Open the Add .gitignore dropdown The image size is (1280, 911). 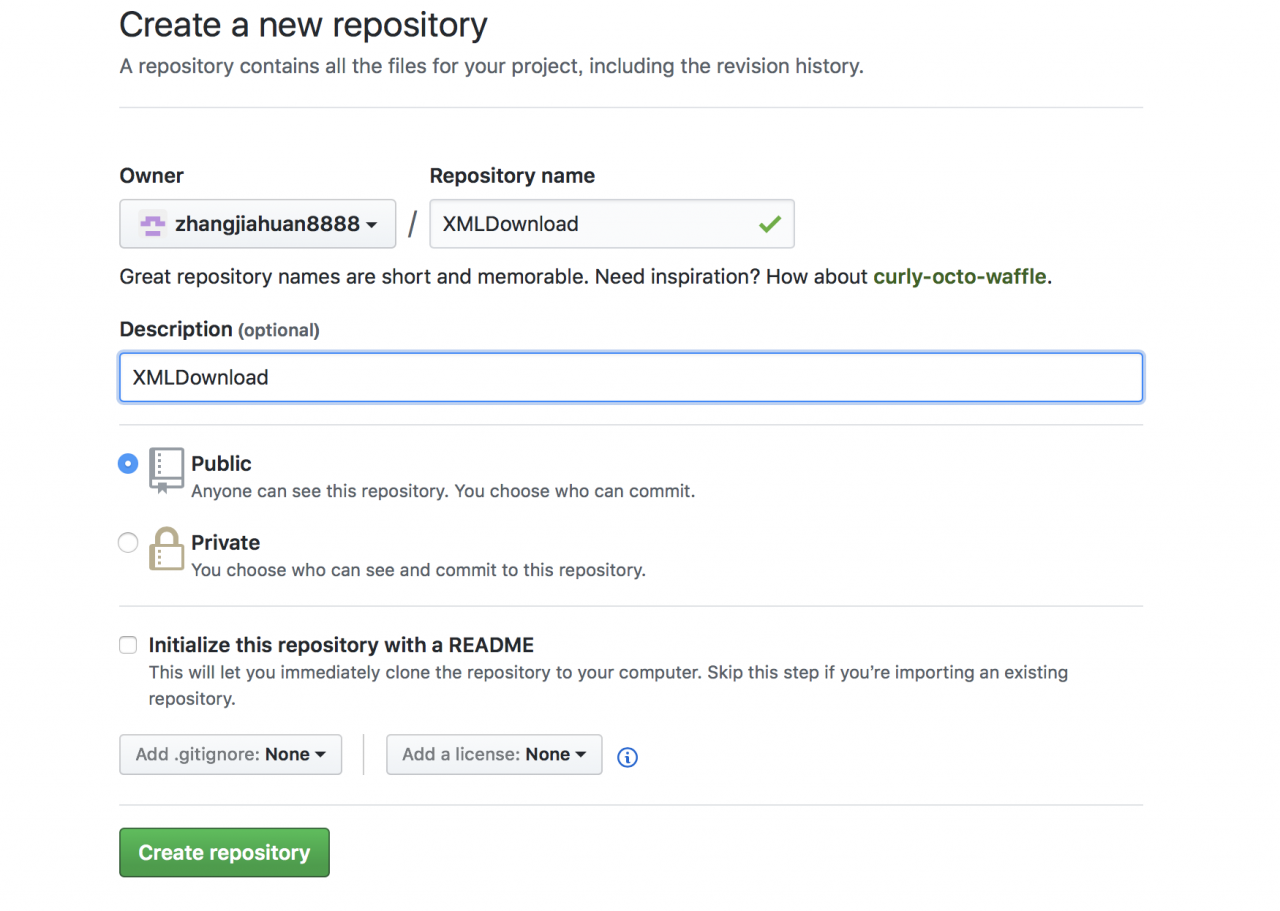(231, 755)
